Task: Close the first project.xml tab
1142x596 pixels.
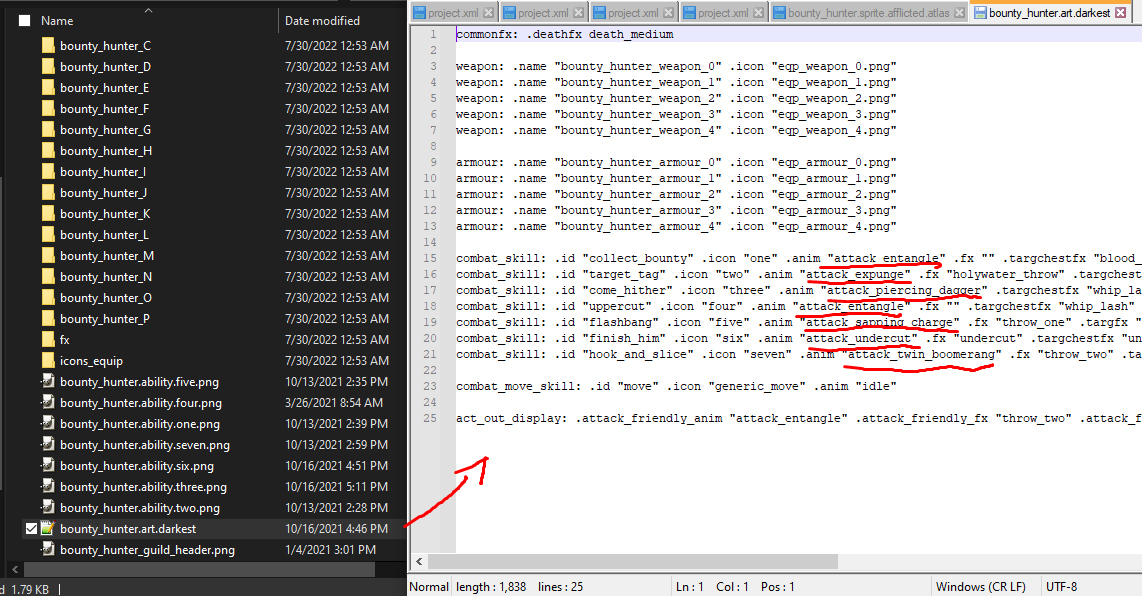Action: point(488,12)
